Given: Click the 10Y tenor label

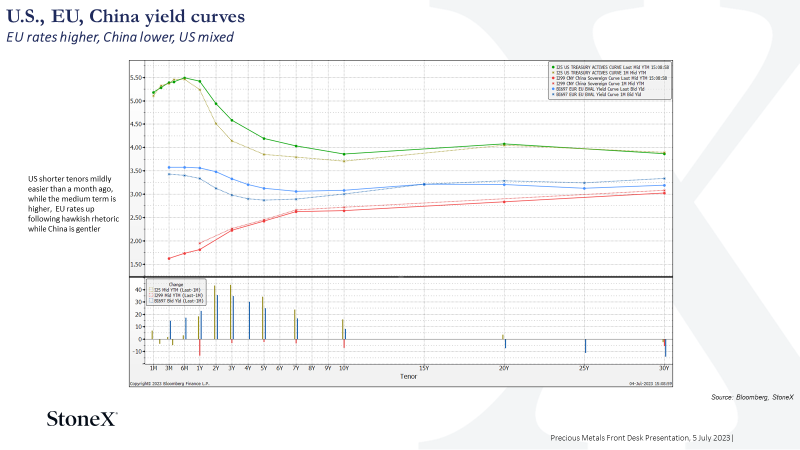Looking at the screenshot, I should pyautogui.click(x=344, y=368).
